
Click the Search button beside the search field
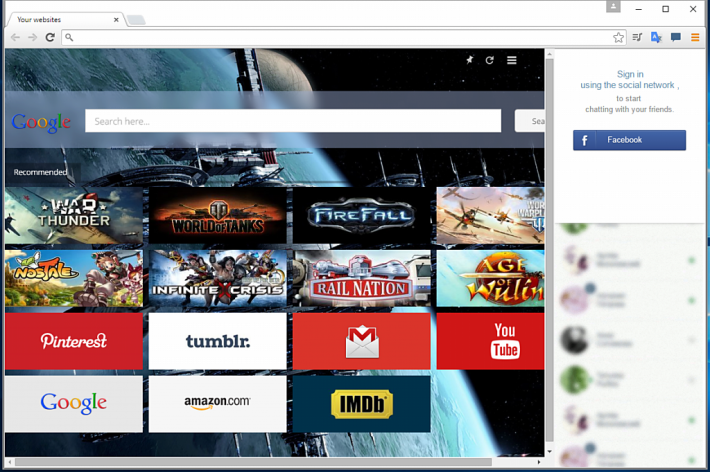530,121
